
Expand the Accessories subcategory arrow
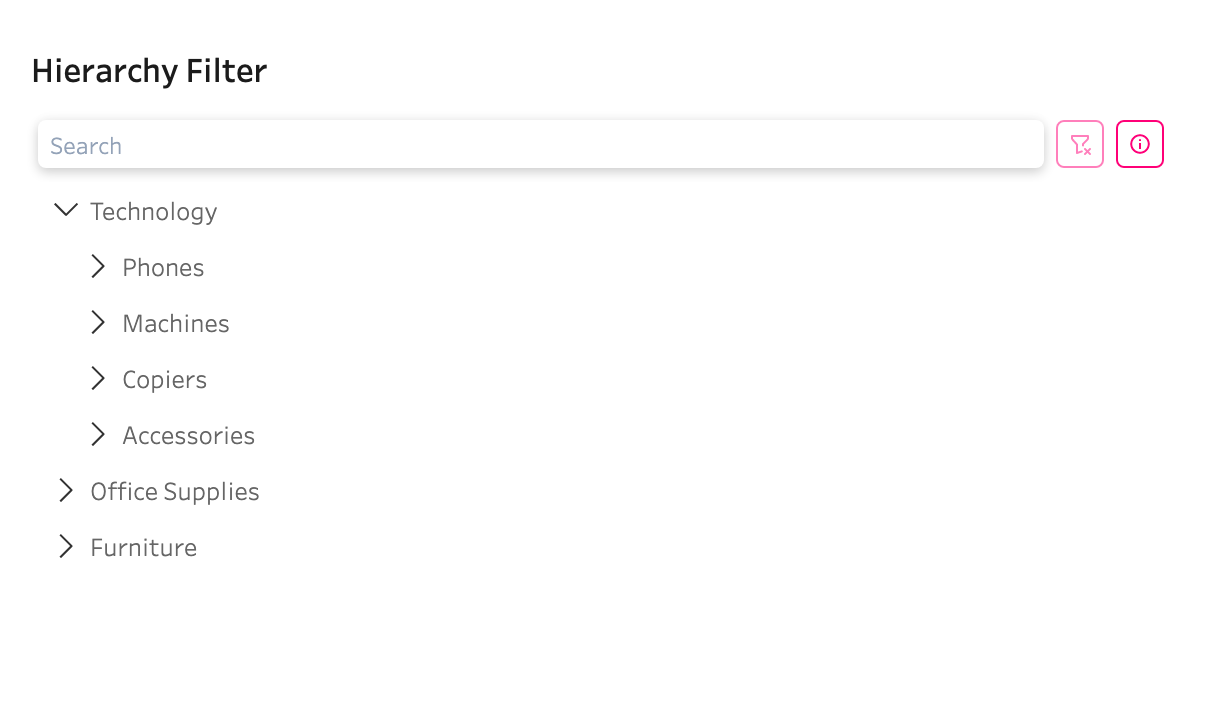[x=98, y=434]
